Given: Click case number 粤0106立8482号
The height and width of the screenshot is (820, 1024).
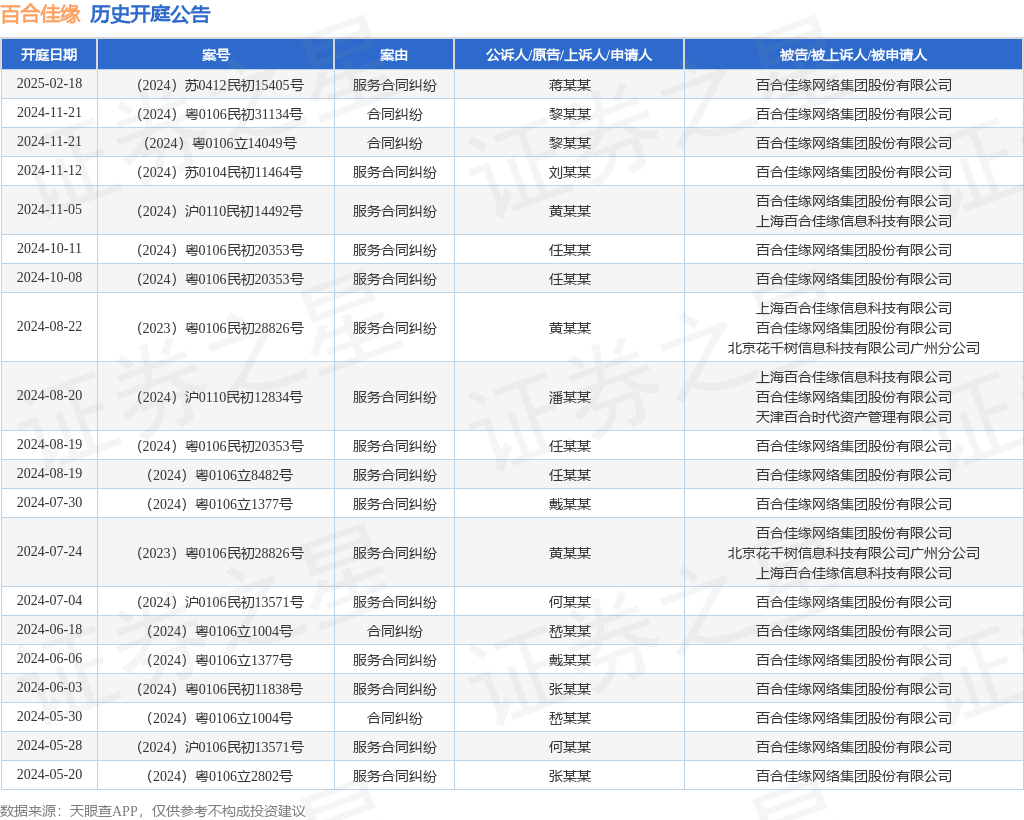Looking at the screenshot, I should pyautogui.click(x=220, y=475).
